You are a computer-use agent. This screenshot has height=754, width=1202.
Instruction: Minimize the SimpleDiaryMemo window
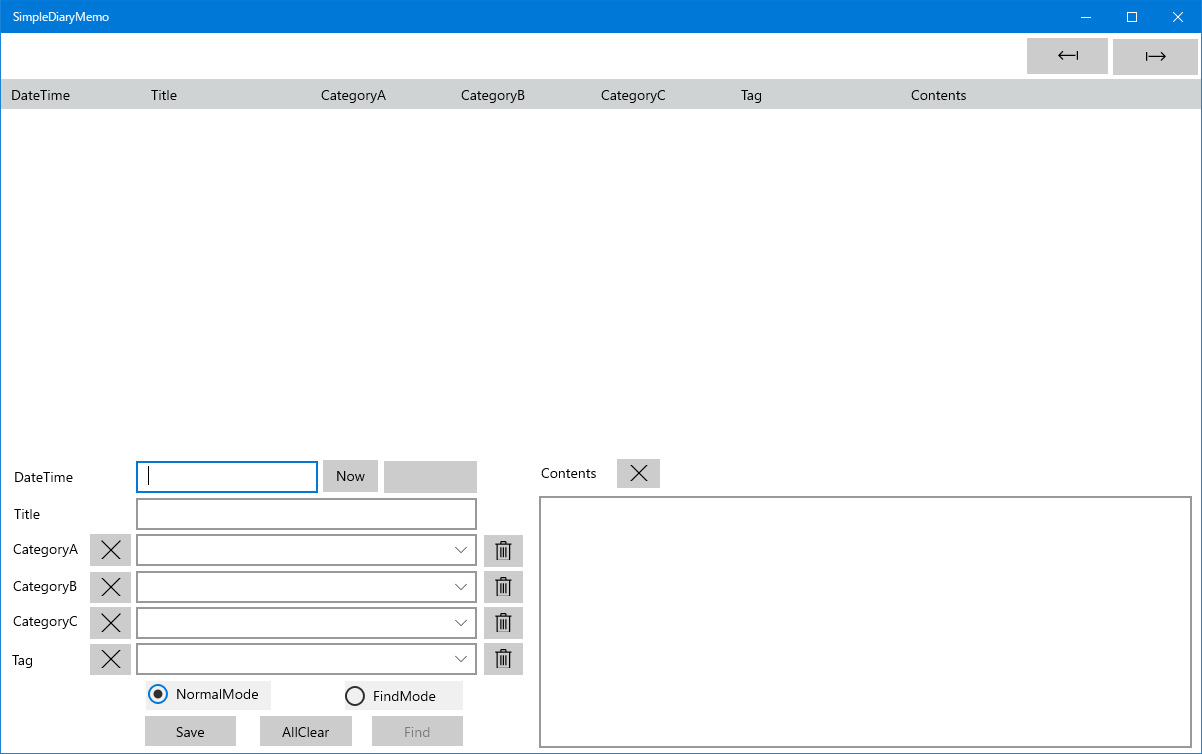1086,17
